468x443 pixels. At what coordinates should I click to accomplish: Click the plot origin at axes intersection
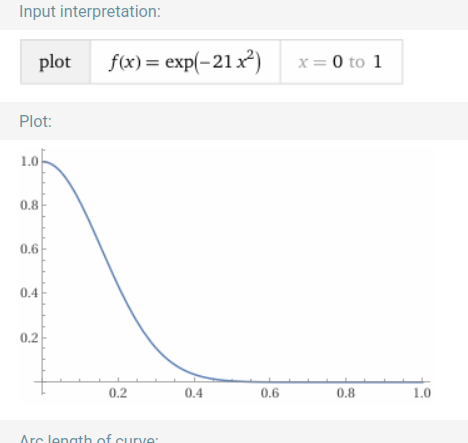tap(42, 381)
